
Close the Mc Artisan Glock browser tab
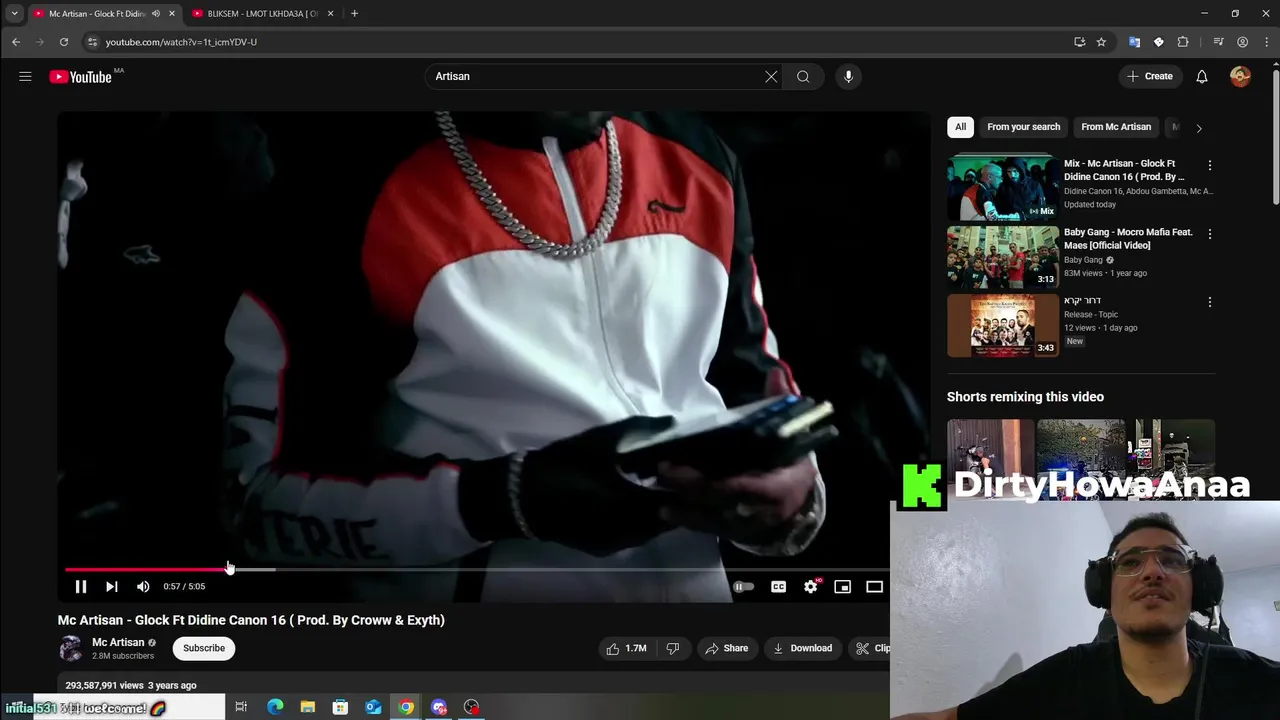click(172, 14)
